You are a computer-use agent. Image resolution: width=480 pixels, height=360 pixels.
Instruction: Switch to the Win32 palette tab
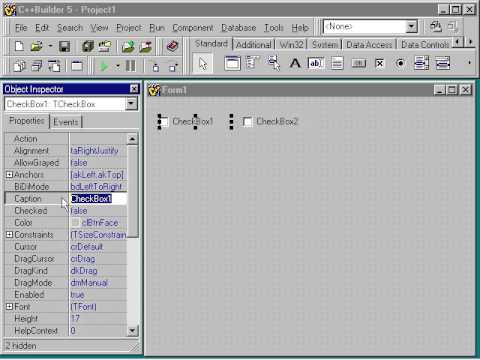click(x=291, y=44)
